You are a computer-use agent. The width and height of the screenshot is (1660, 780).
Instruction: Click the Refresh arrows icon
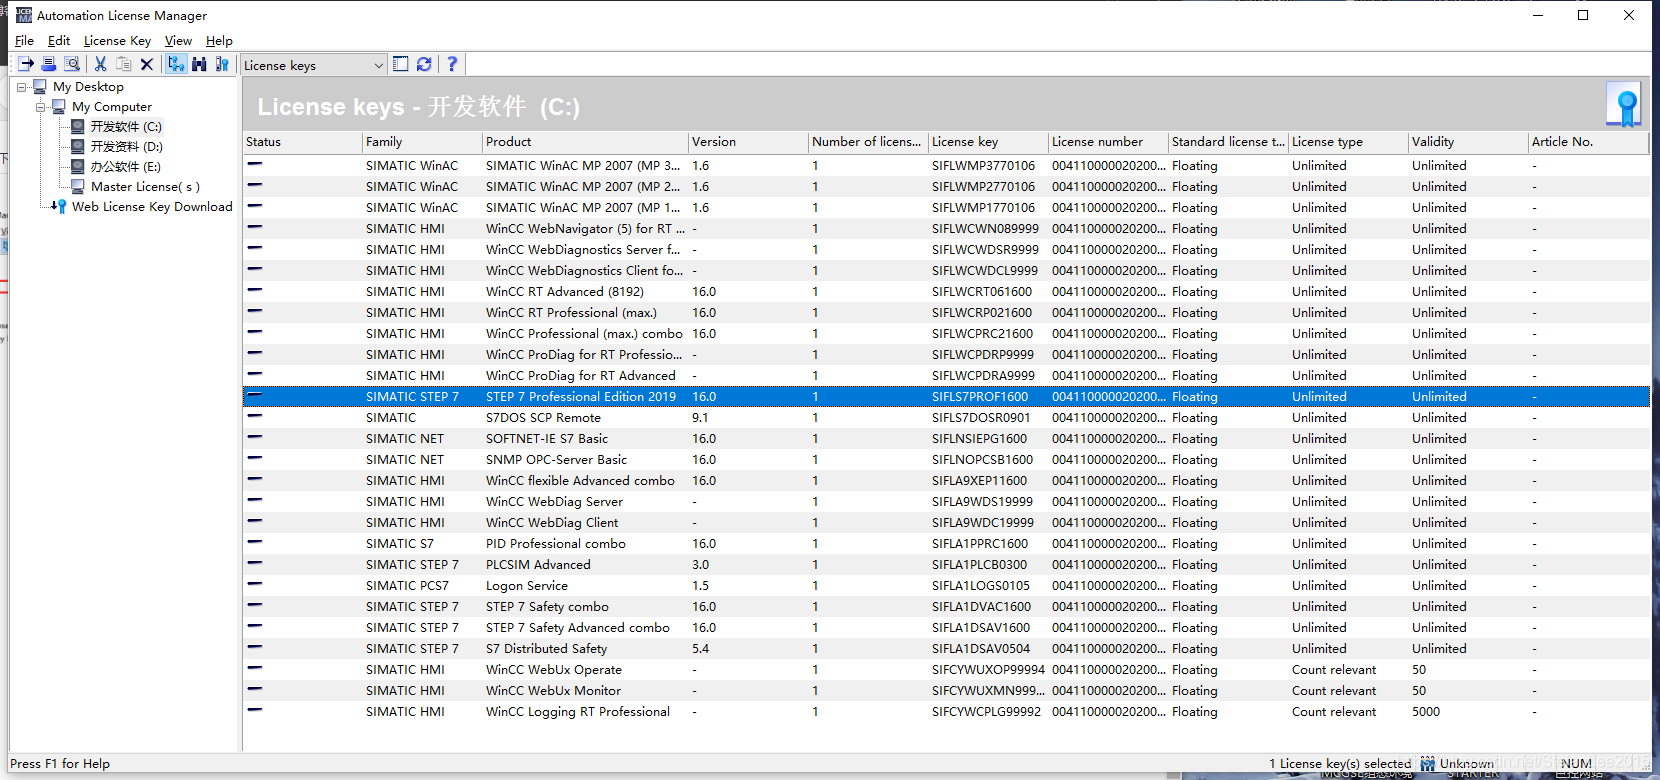coord(424,64)
